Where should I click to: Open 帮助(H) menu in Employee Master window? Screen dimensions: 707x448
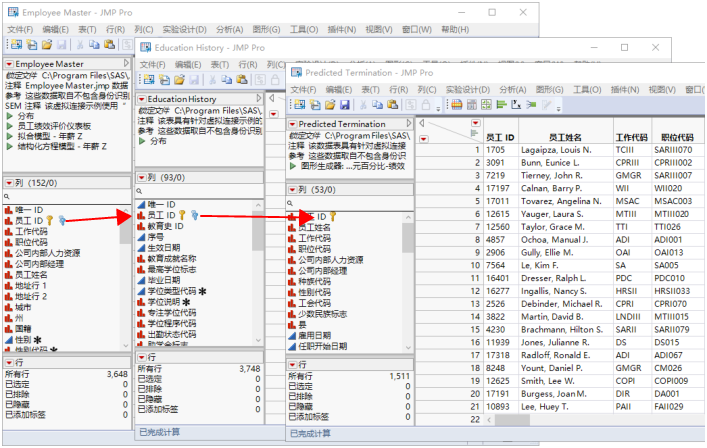(455, 29)
